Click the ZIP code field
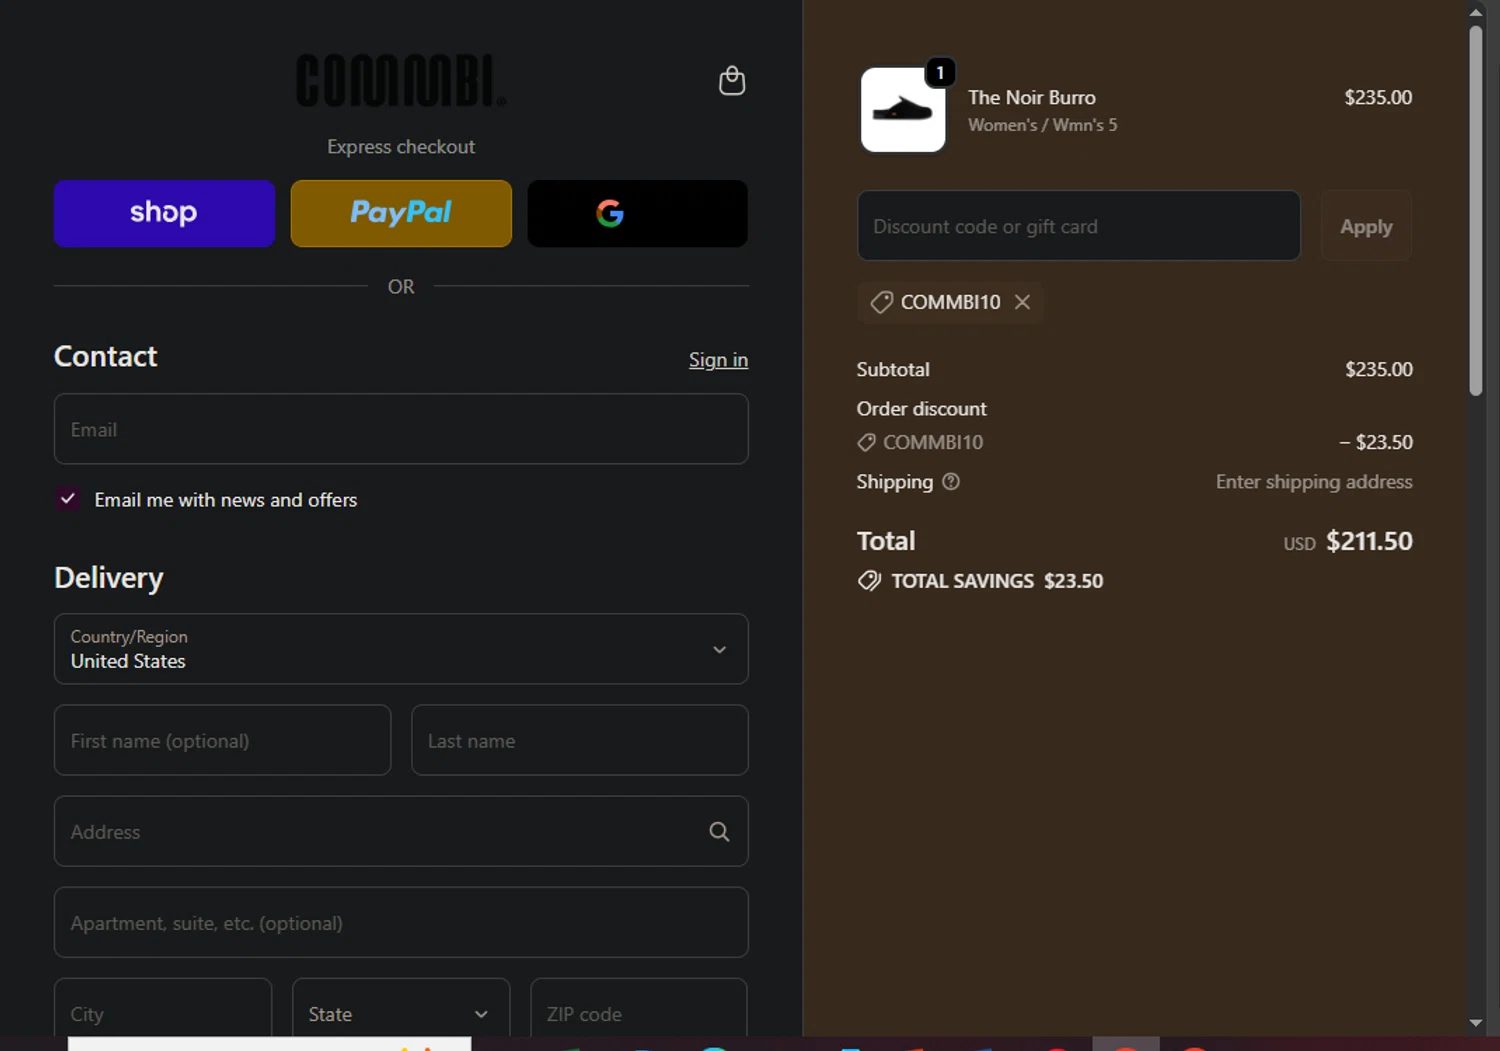 click(639, 1008)
